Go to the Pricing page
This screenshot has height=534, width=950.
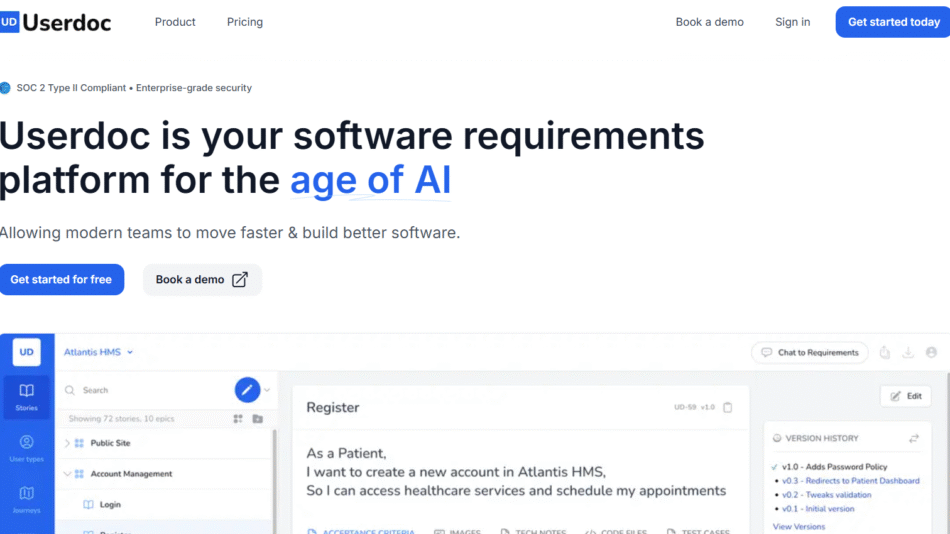coord(245,22)
